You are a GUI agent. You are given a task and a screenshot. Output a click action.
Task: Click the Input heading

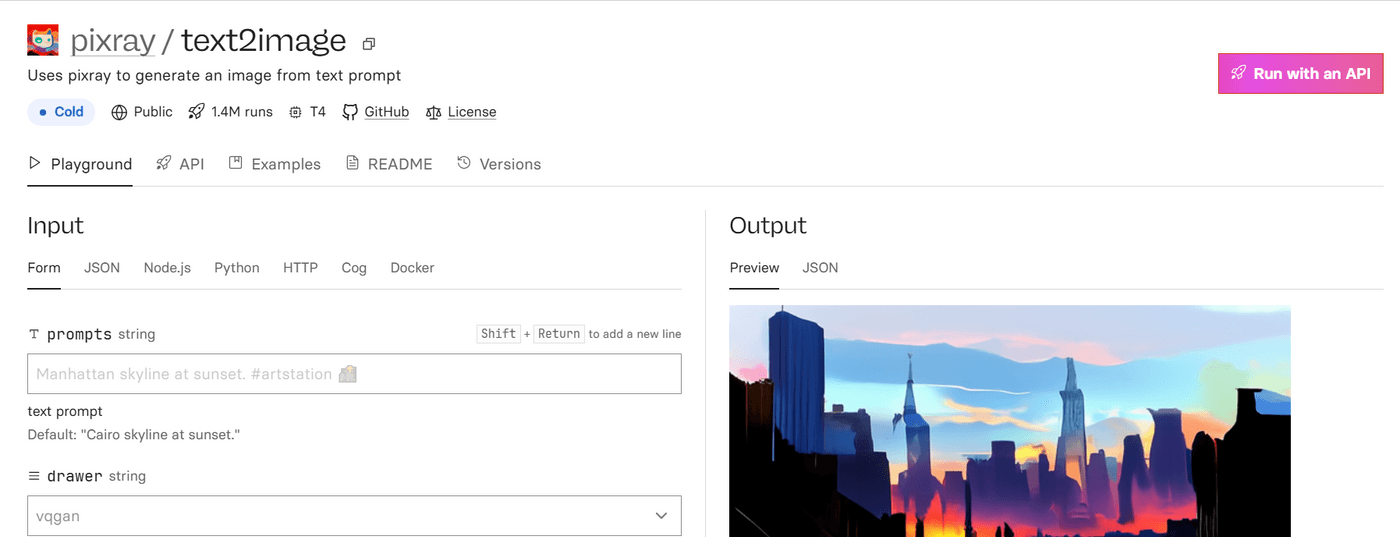coord(56,225)
